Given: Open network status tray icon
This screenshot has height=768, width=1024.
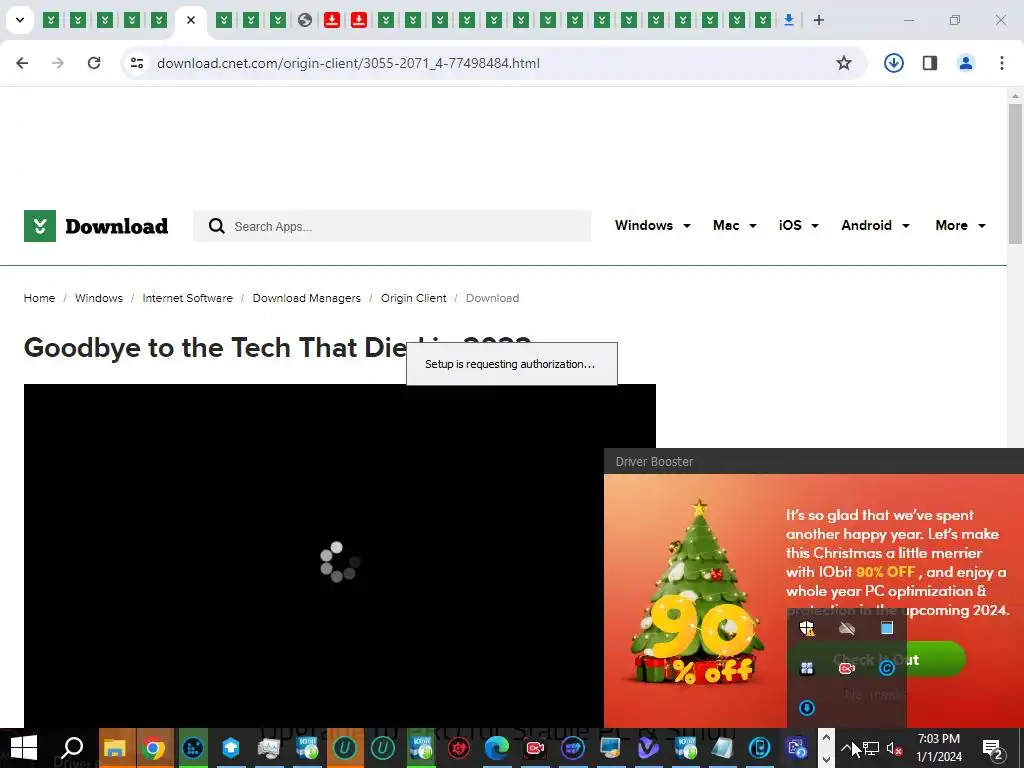Looking at the screenshot, I should (871, 748).
